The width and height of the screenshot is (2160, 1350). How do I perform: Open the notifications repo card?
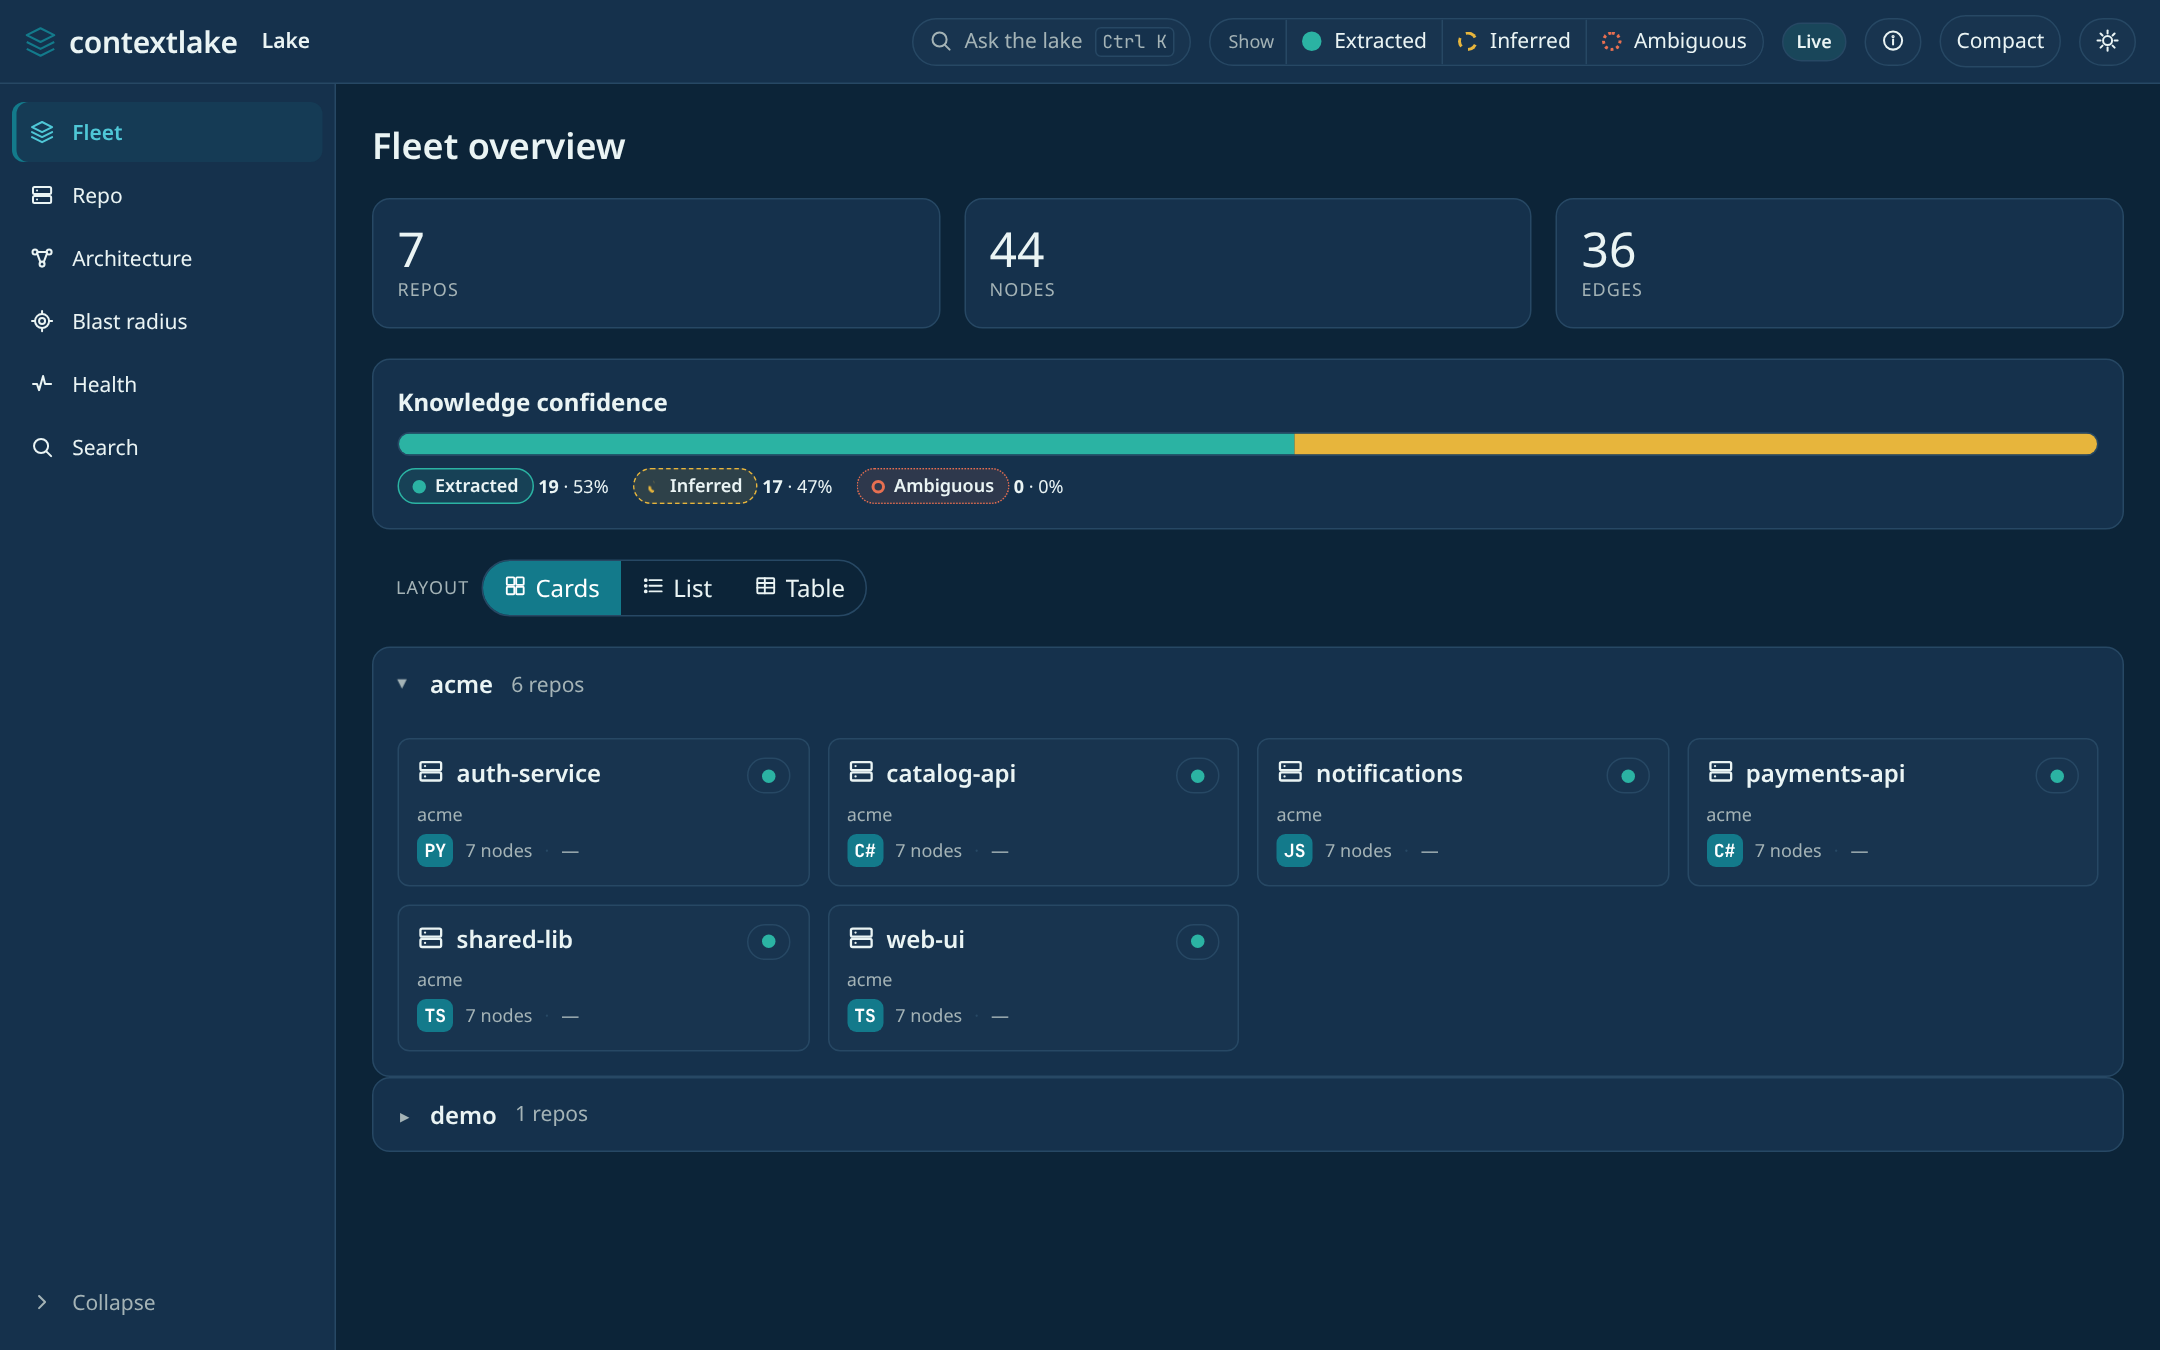tap(1462, 812)
